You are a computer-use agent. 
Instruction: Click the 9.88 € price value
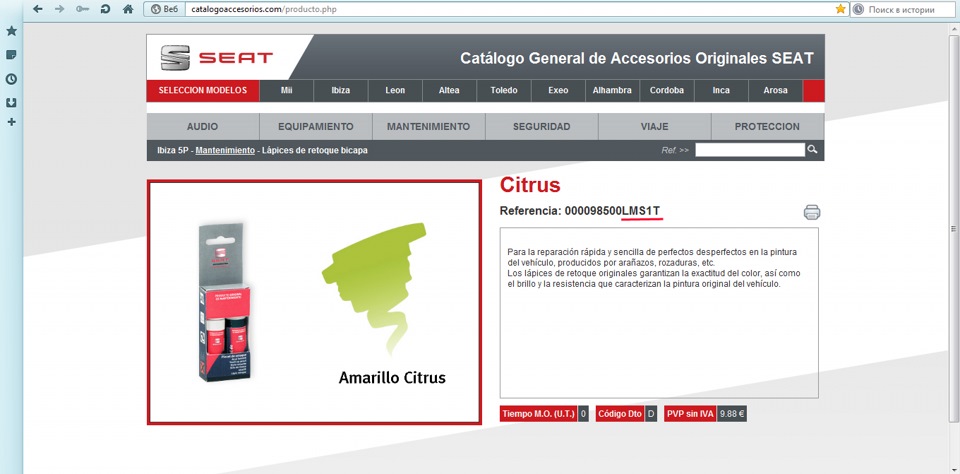732,414
